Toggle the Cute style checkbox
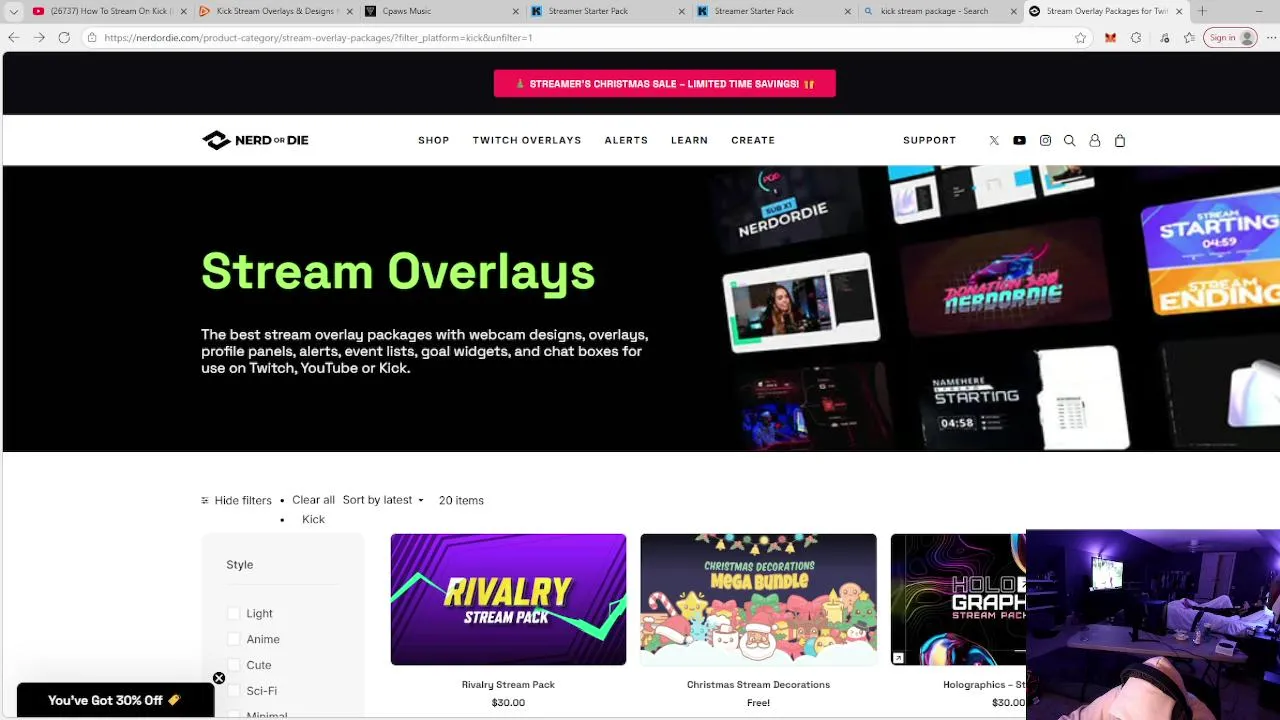The image size is (1280, 720). tap(234, 665)
